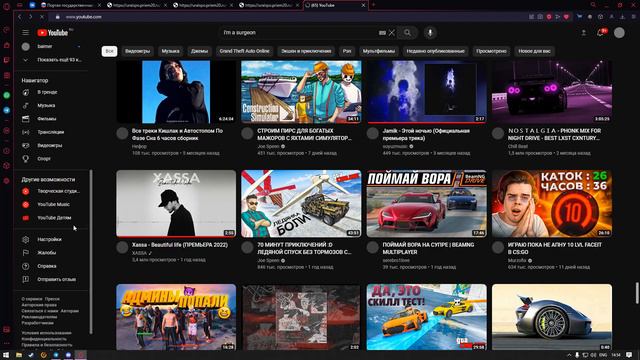Viewport: 640px width, 360px height.
Task: Select the Все filter chip
Action: coord(109,51)
